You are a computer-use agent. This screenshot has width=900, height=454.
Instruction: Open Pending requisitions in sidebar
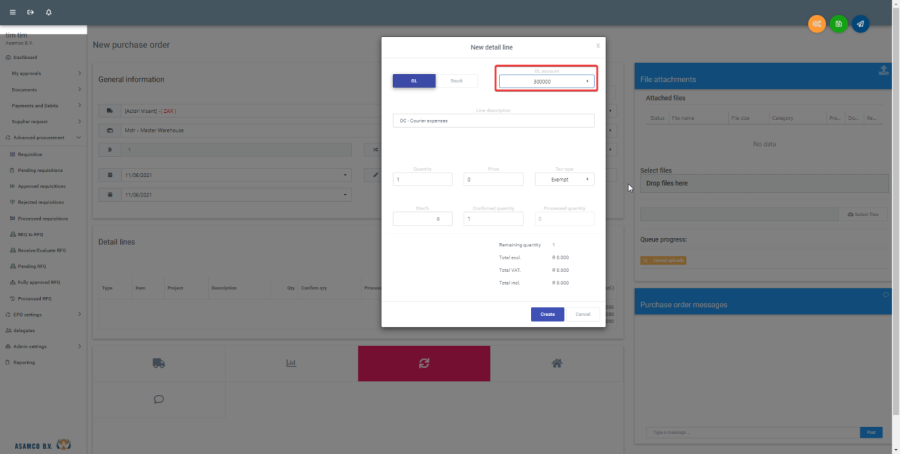point(43,170)
